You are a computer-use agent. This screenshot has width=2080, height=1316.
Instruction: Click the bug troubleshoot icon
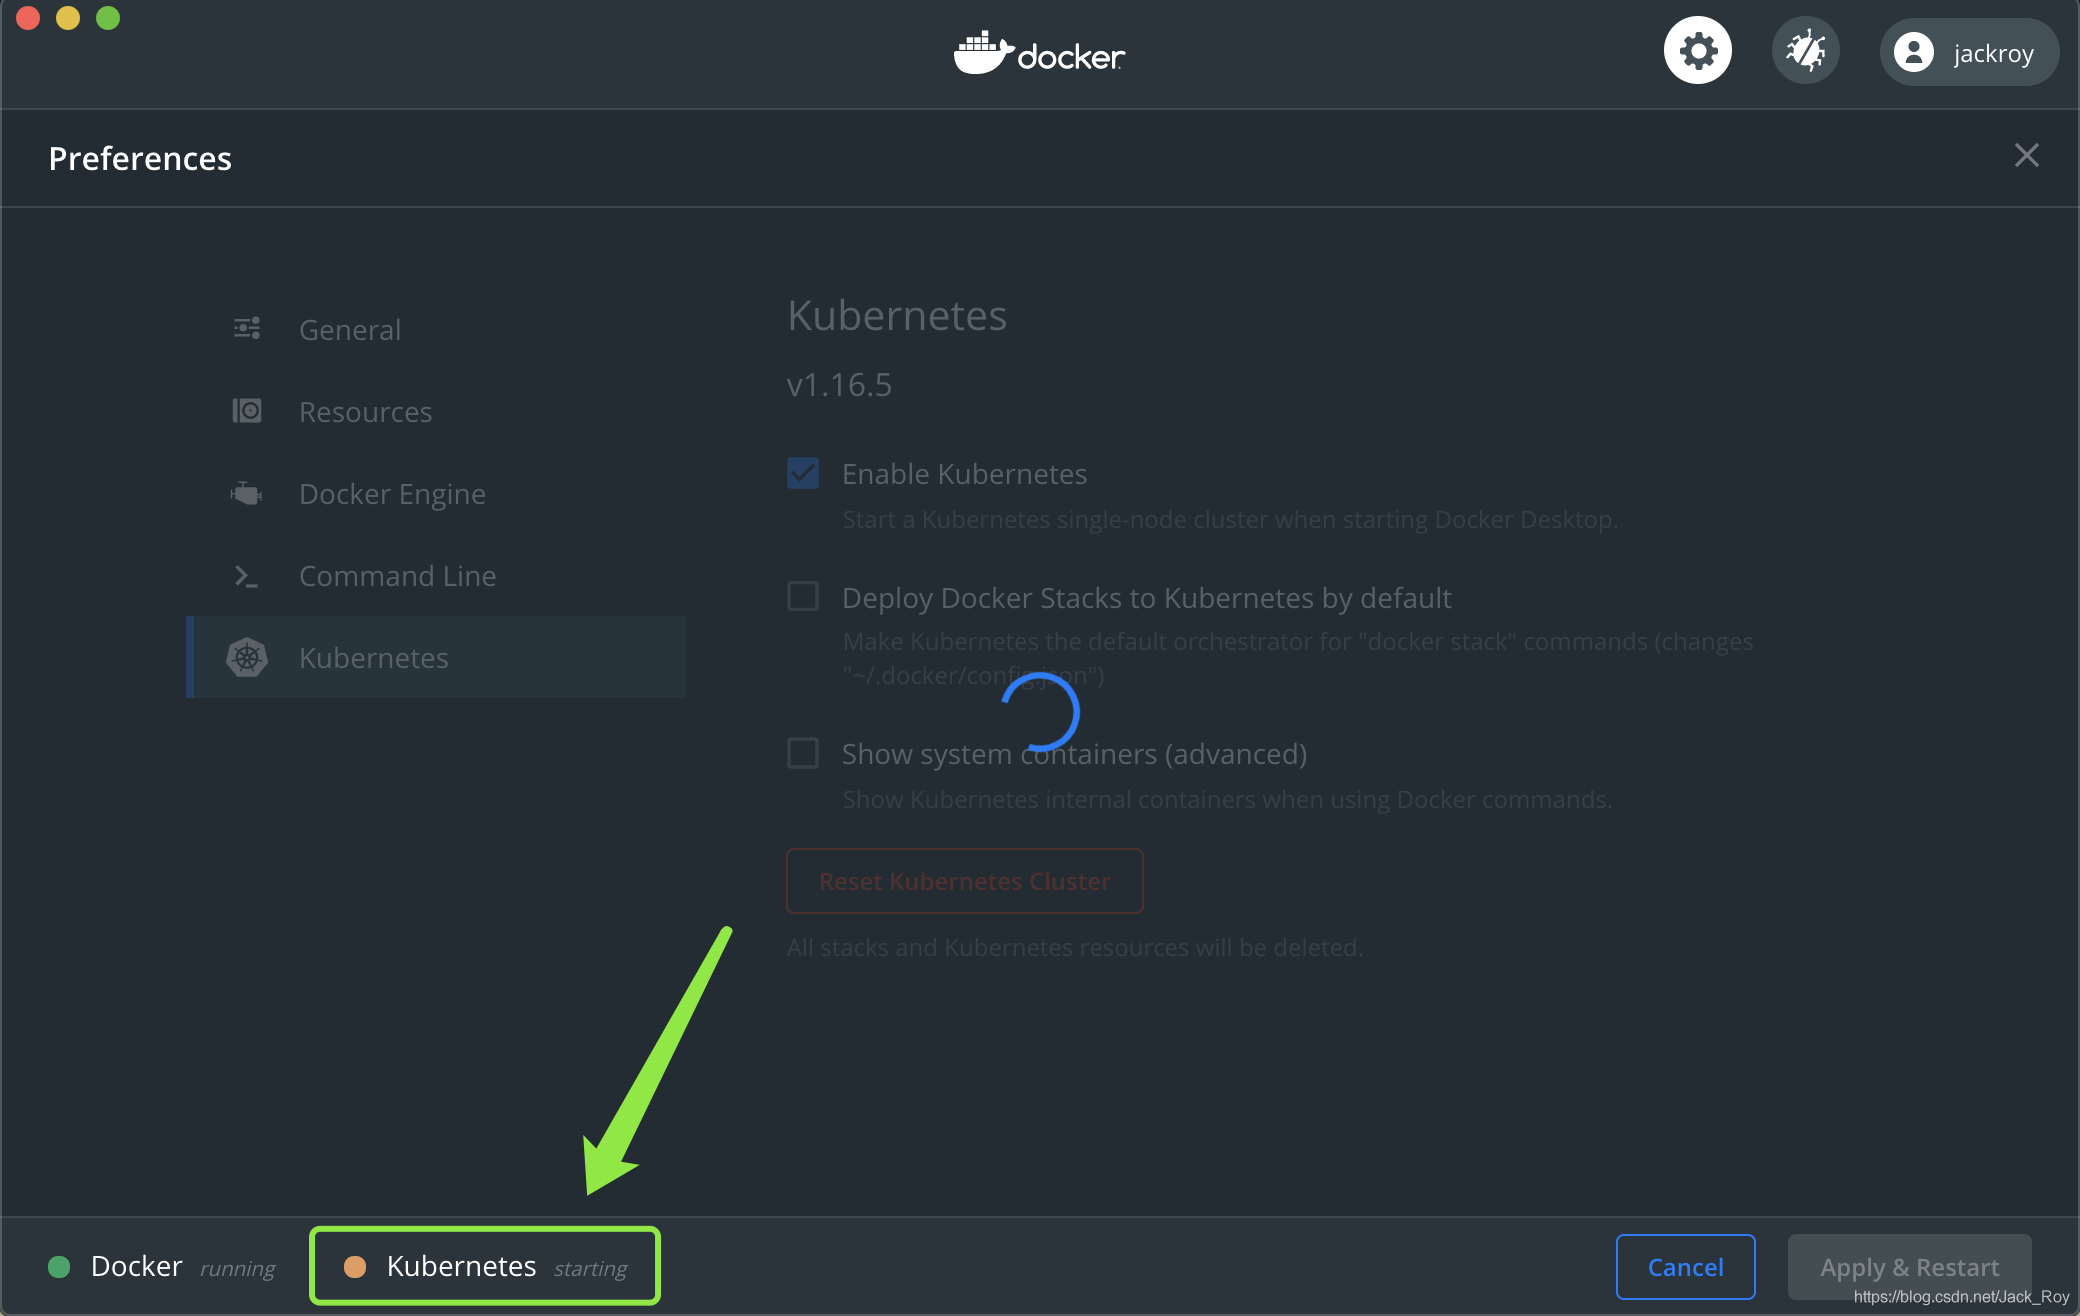point(1805,51)
